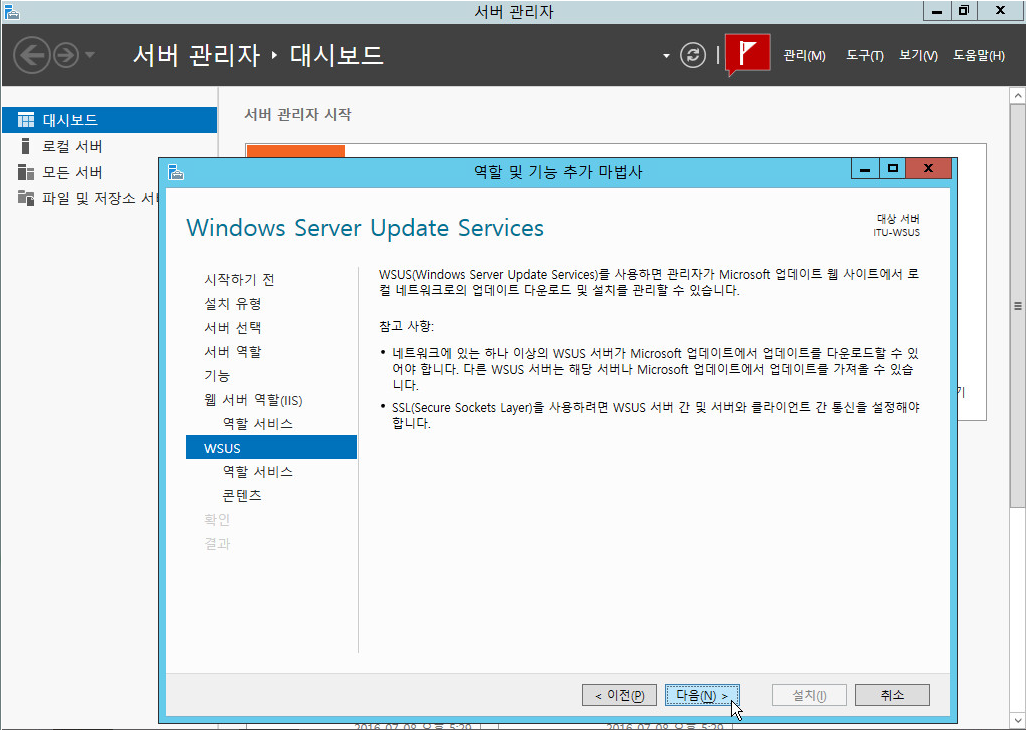Jump to 콘텐츠 wizard step
Image resolution: width=1026 pixels, height=730 pixels.
pos(242,496)
